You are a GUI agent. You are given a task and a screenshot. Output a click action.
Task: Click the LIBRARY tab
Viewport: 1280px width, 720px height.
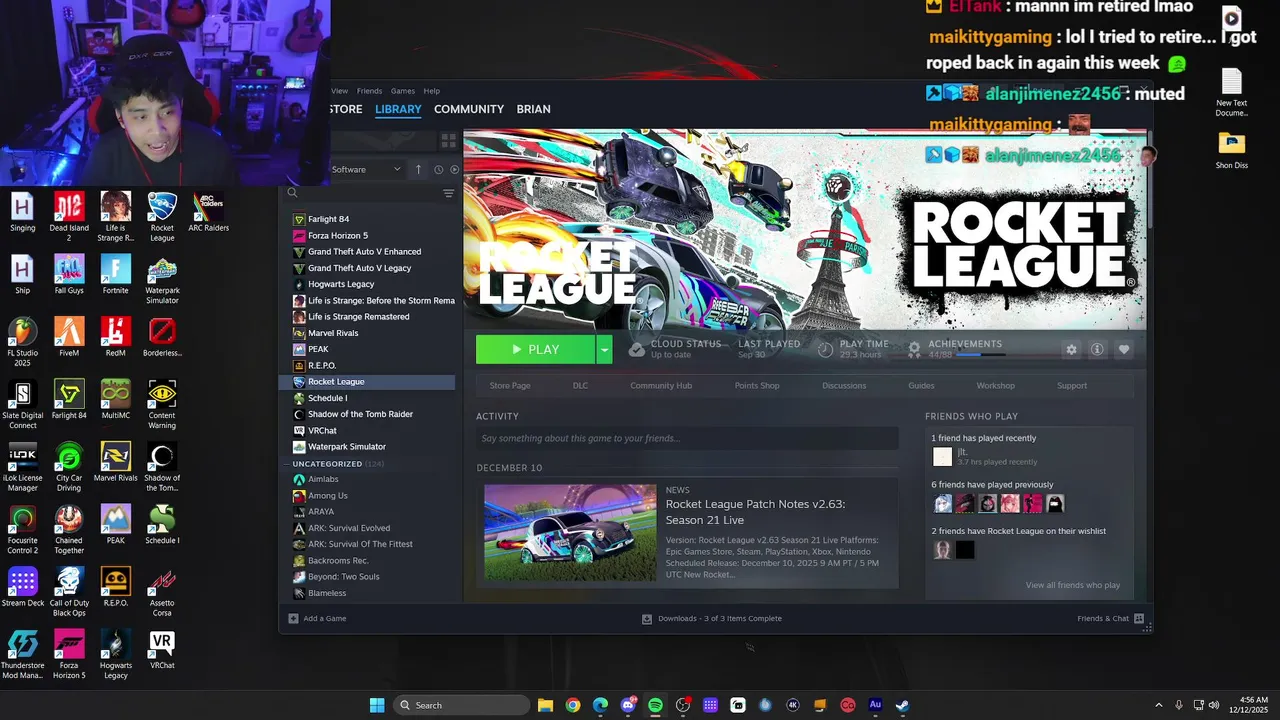pyautogui.click(x=398, y=109)
